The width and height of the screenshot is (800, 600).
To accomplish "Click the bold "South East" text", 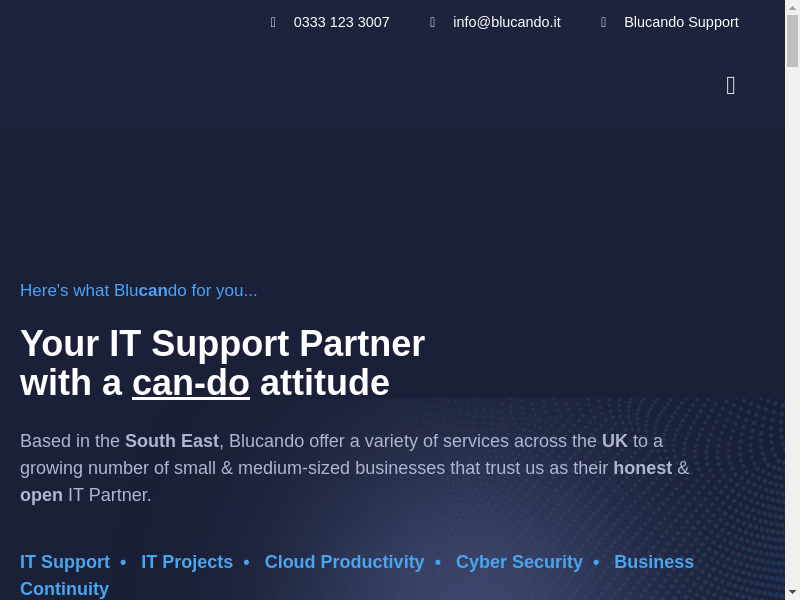I will (x=172, y=441).
